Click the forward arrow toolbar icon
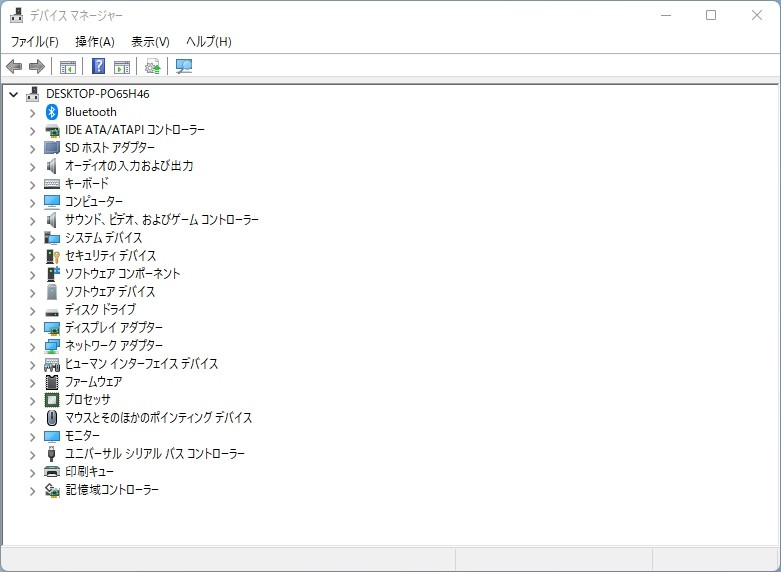 [x=37, y=66]
